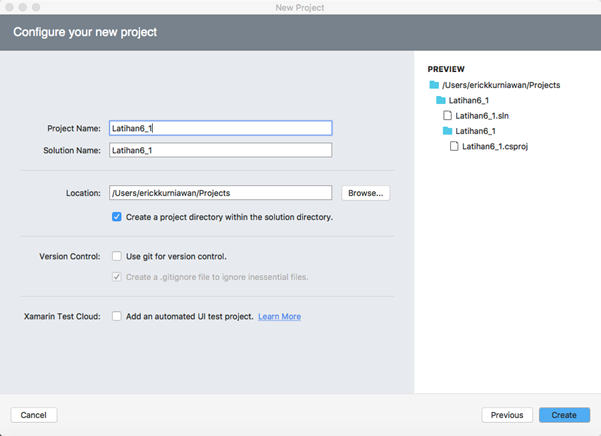Image resolution: width=601 pixels, height=436 pixels.
Task: Enable Use git for version control
Action: pos(117,256)
